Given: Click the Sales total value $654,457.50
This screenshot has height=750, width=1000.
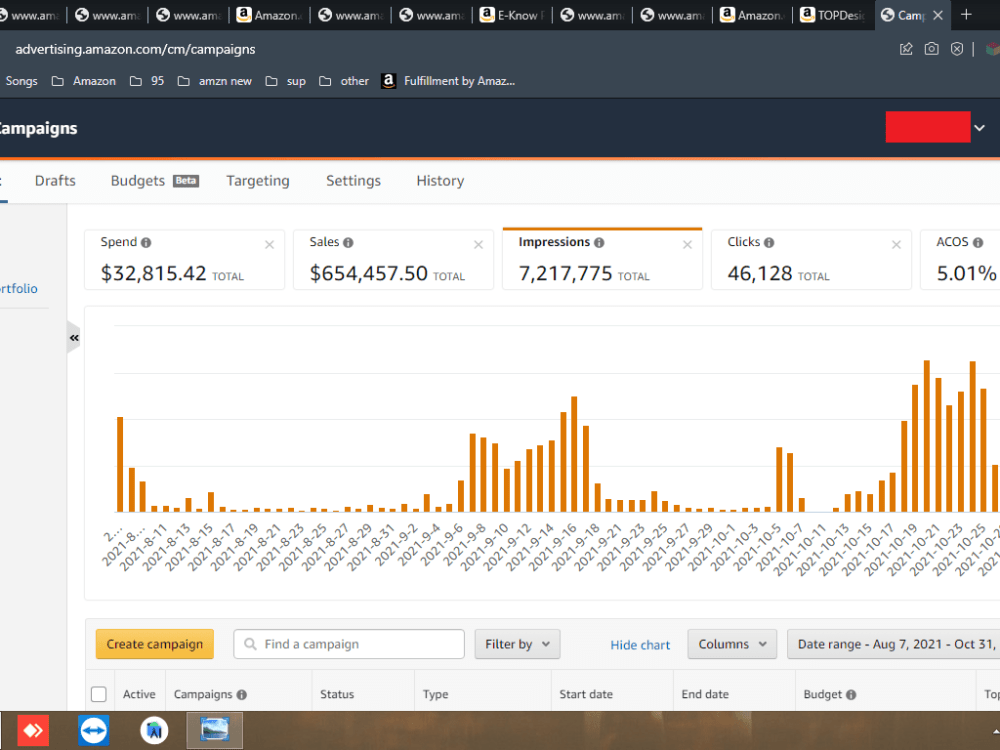Looking at the screenshot, I should click(x=369, y=274).
